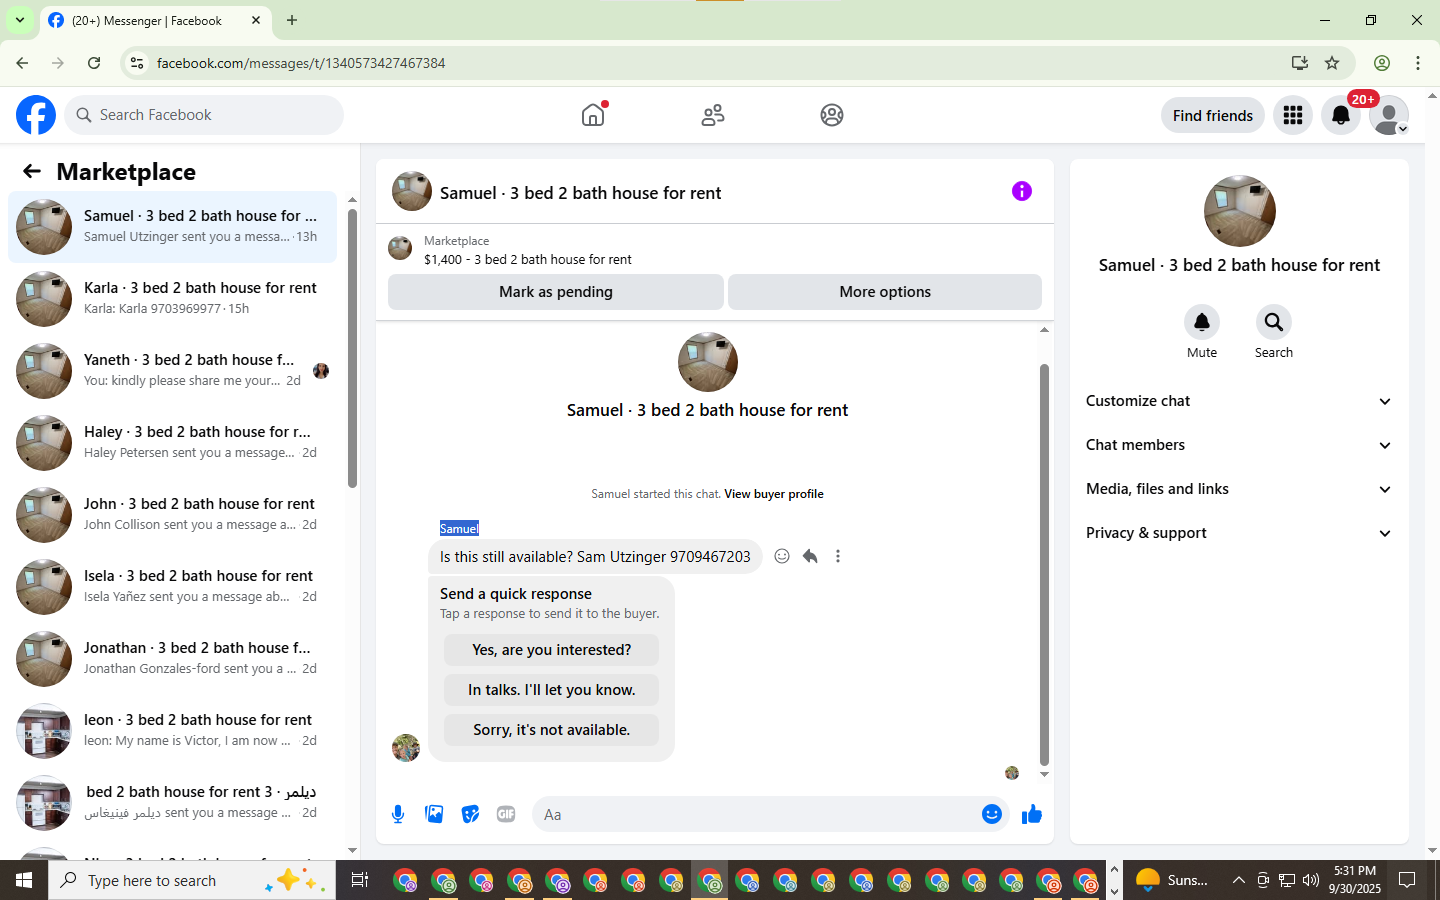React to Samuel's message with emoji icon

tap(782, 556)
